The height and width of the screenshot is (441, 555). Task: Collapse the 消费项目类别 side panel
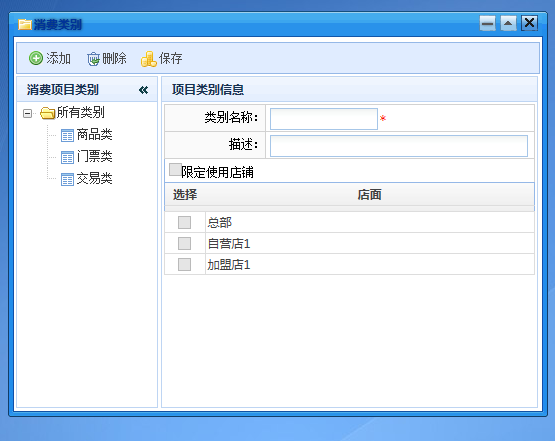pyautogui.click(x=143, y=90)
